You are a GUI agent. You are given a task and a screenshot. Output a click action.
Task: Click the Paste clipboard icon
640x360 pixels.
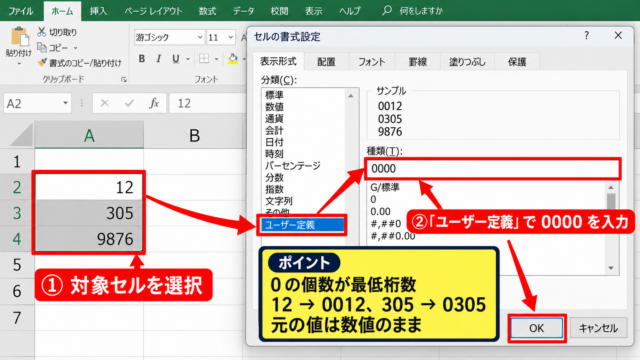click(19, 37)
